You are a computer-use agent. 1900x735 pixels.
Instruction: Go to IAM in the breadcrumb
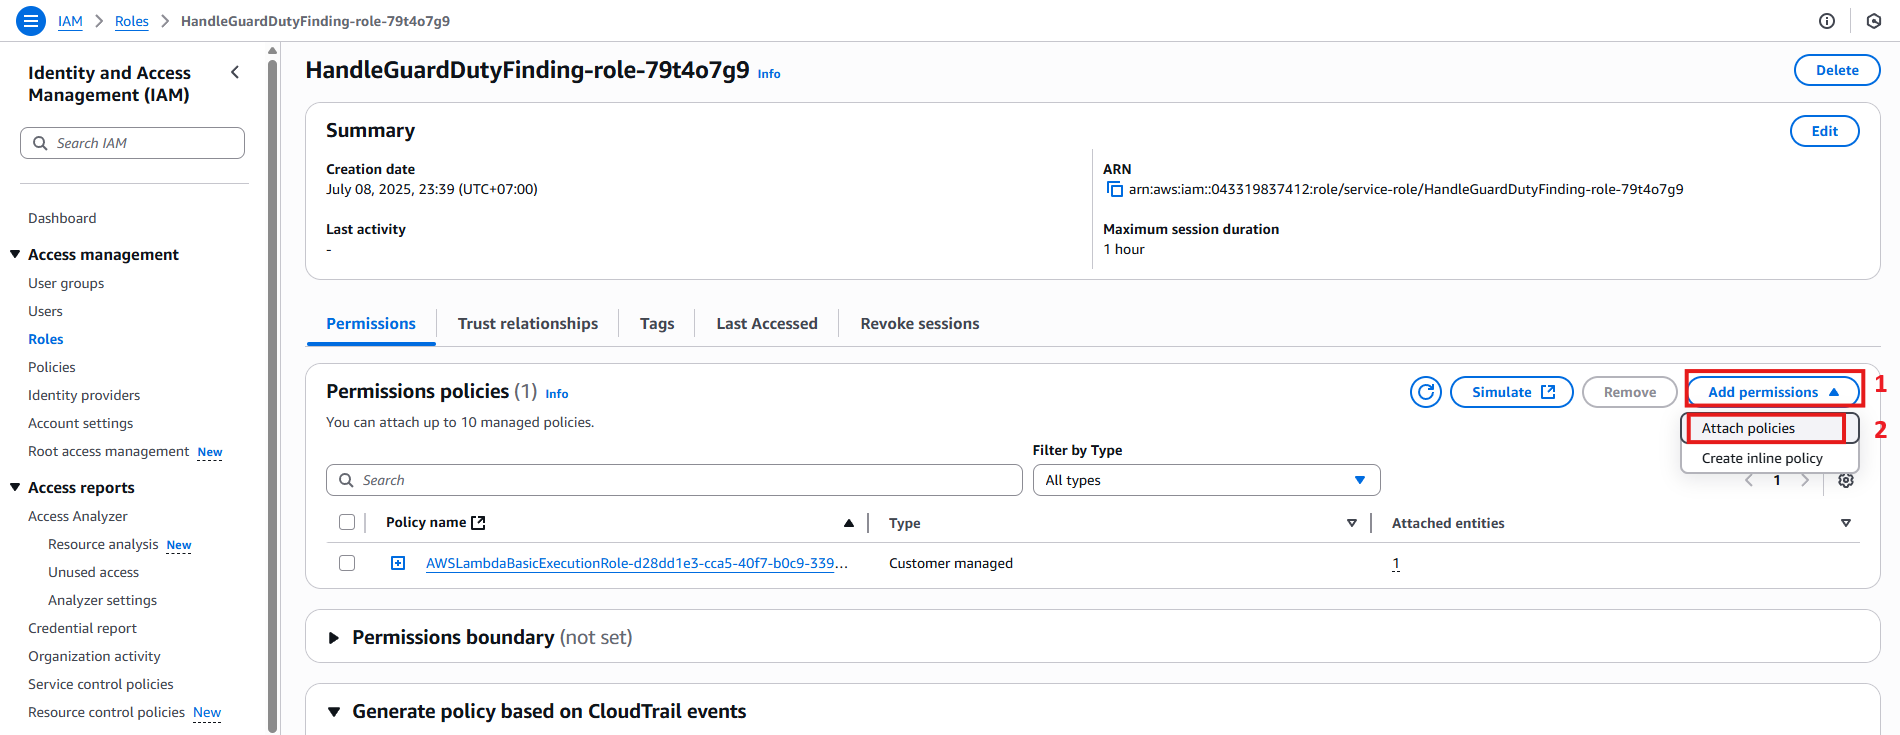(x=70, y=21)
